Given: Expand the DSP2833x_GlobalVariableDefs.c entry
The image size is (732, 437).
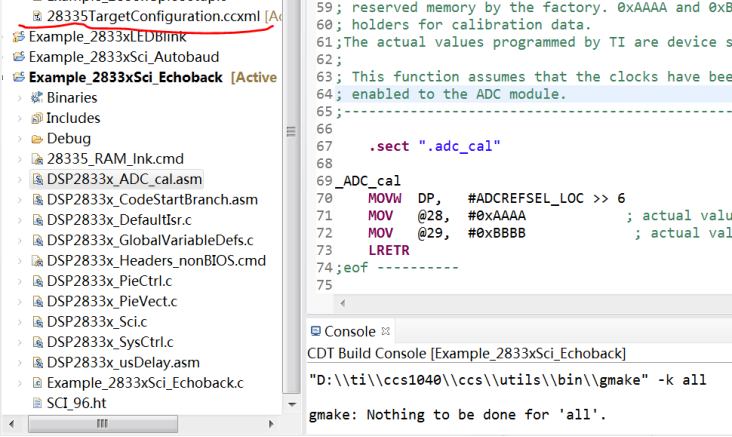Looking at the screenshot, I should (20, 240).
